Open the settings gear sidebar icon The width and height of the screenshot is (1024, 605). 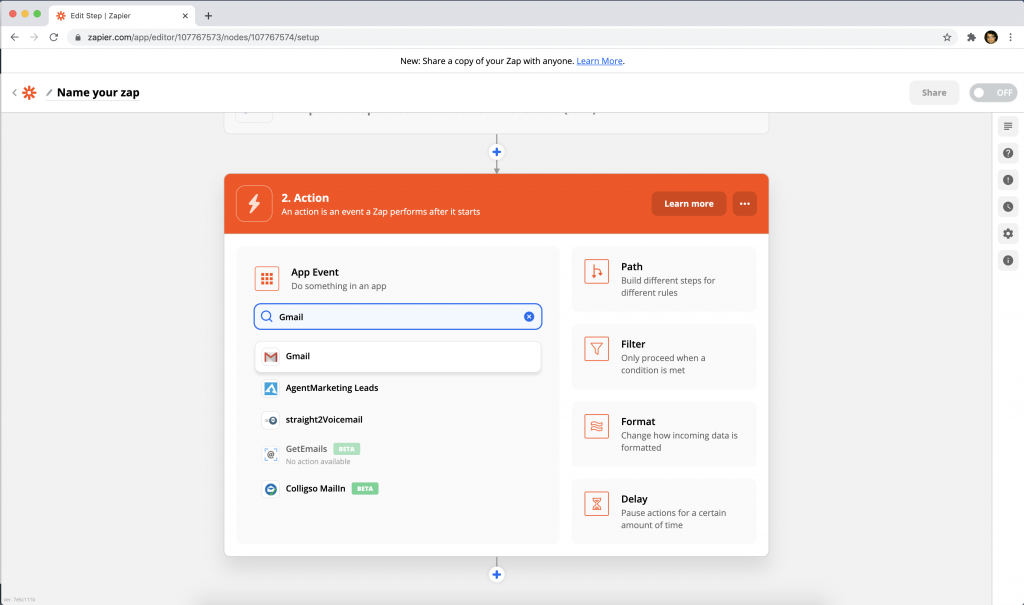pyautogui.click(x=1008, y=233)
